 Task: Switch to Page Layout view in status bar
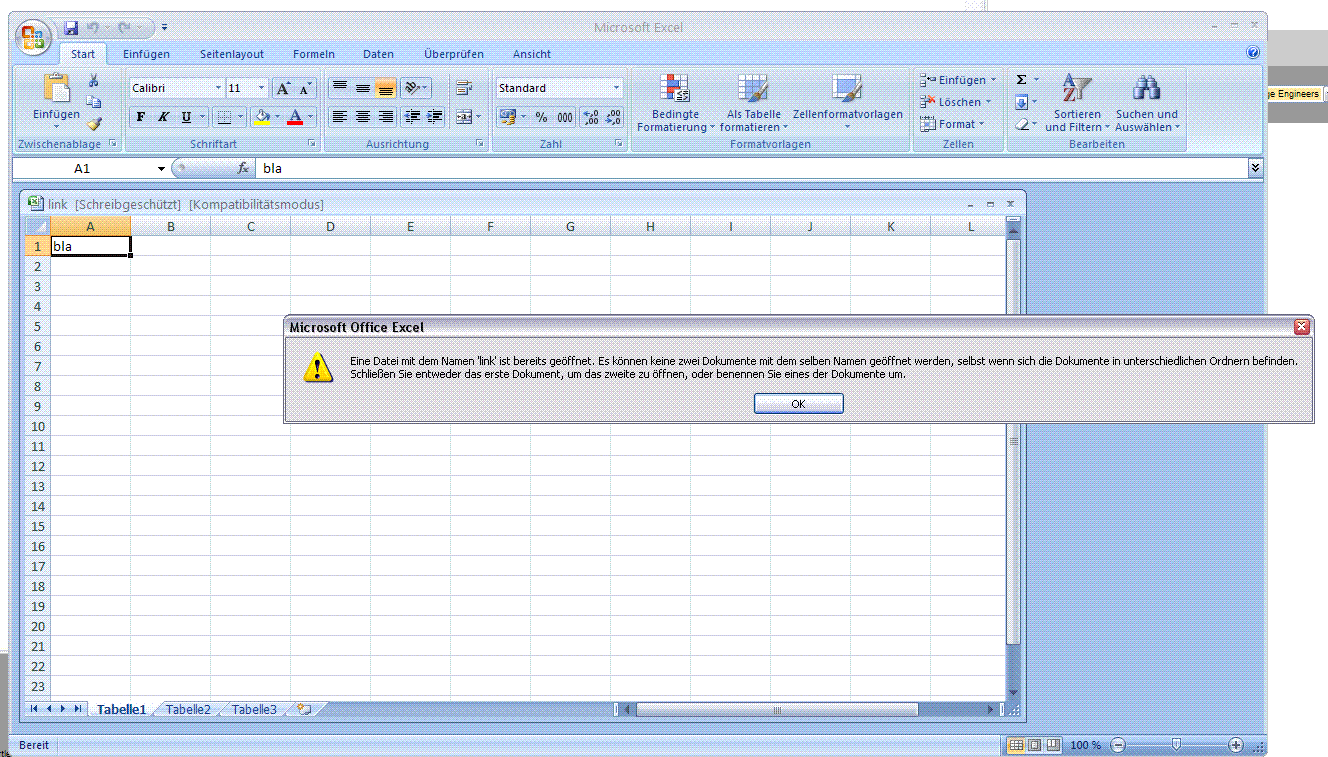[x=1034, y=745]
